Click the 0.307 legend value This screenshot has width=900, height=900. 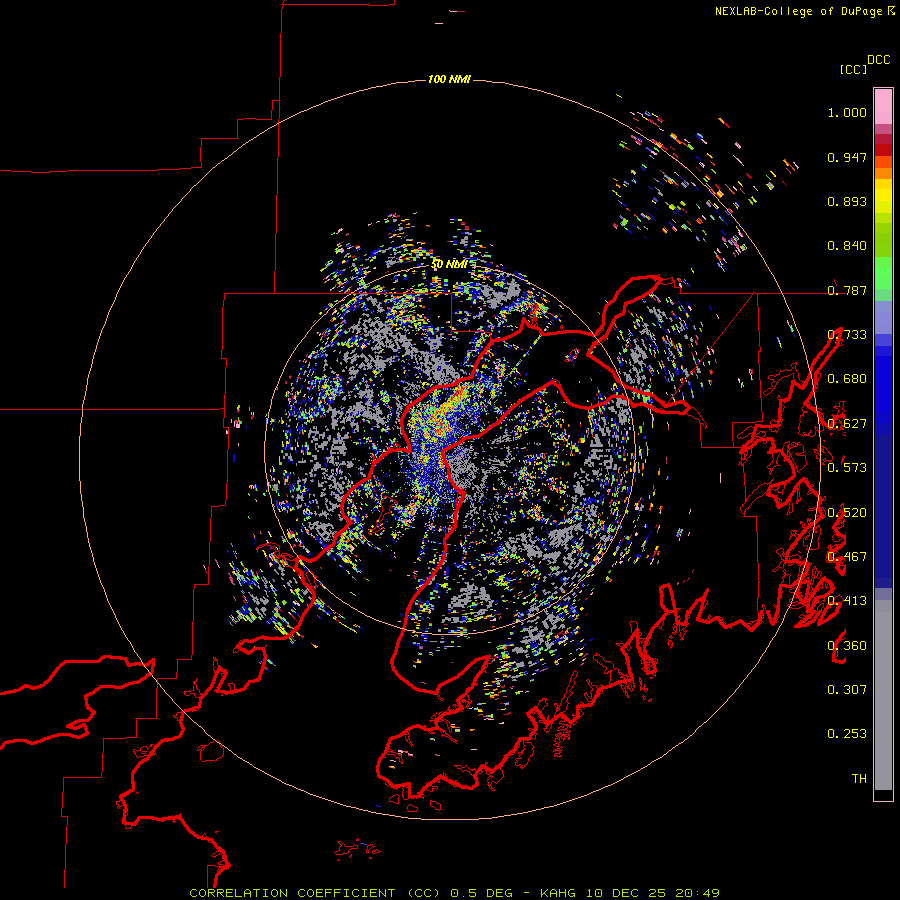point(847,690)
